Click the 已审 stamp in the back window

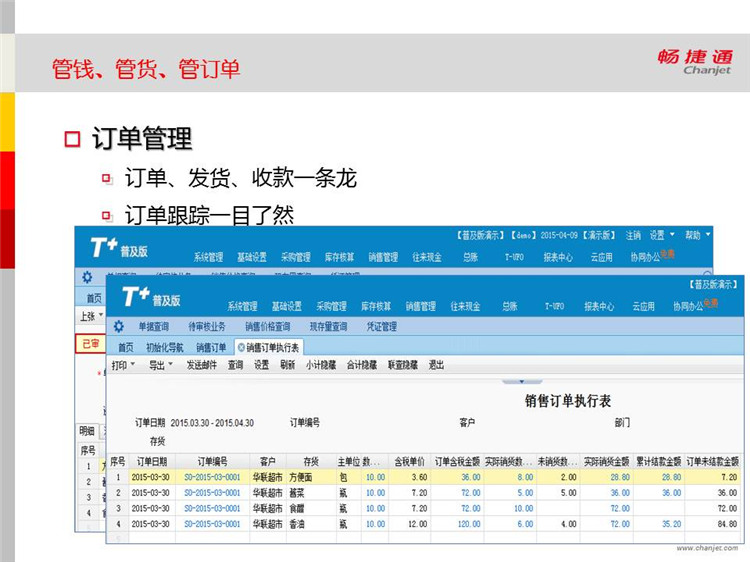90,343
